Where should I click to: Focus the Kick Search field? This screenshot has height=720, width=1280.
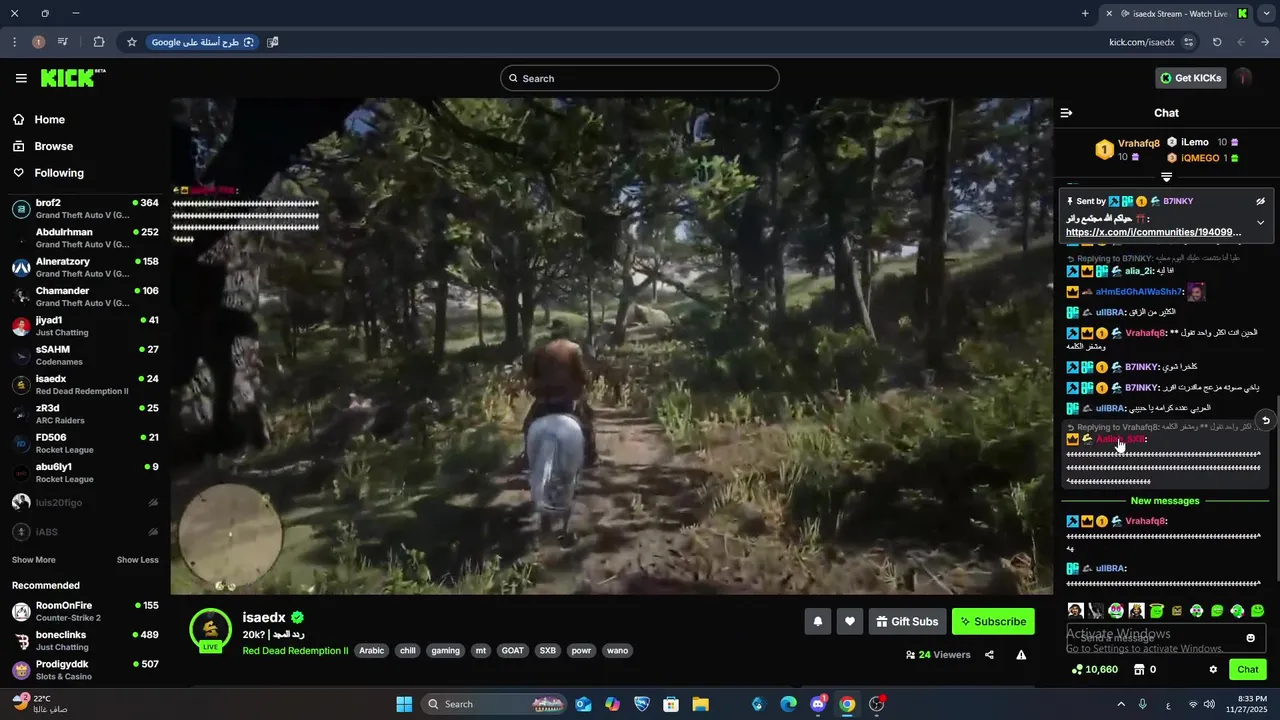(640, 78)
